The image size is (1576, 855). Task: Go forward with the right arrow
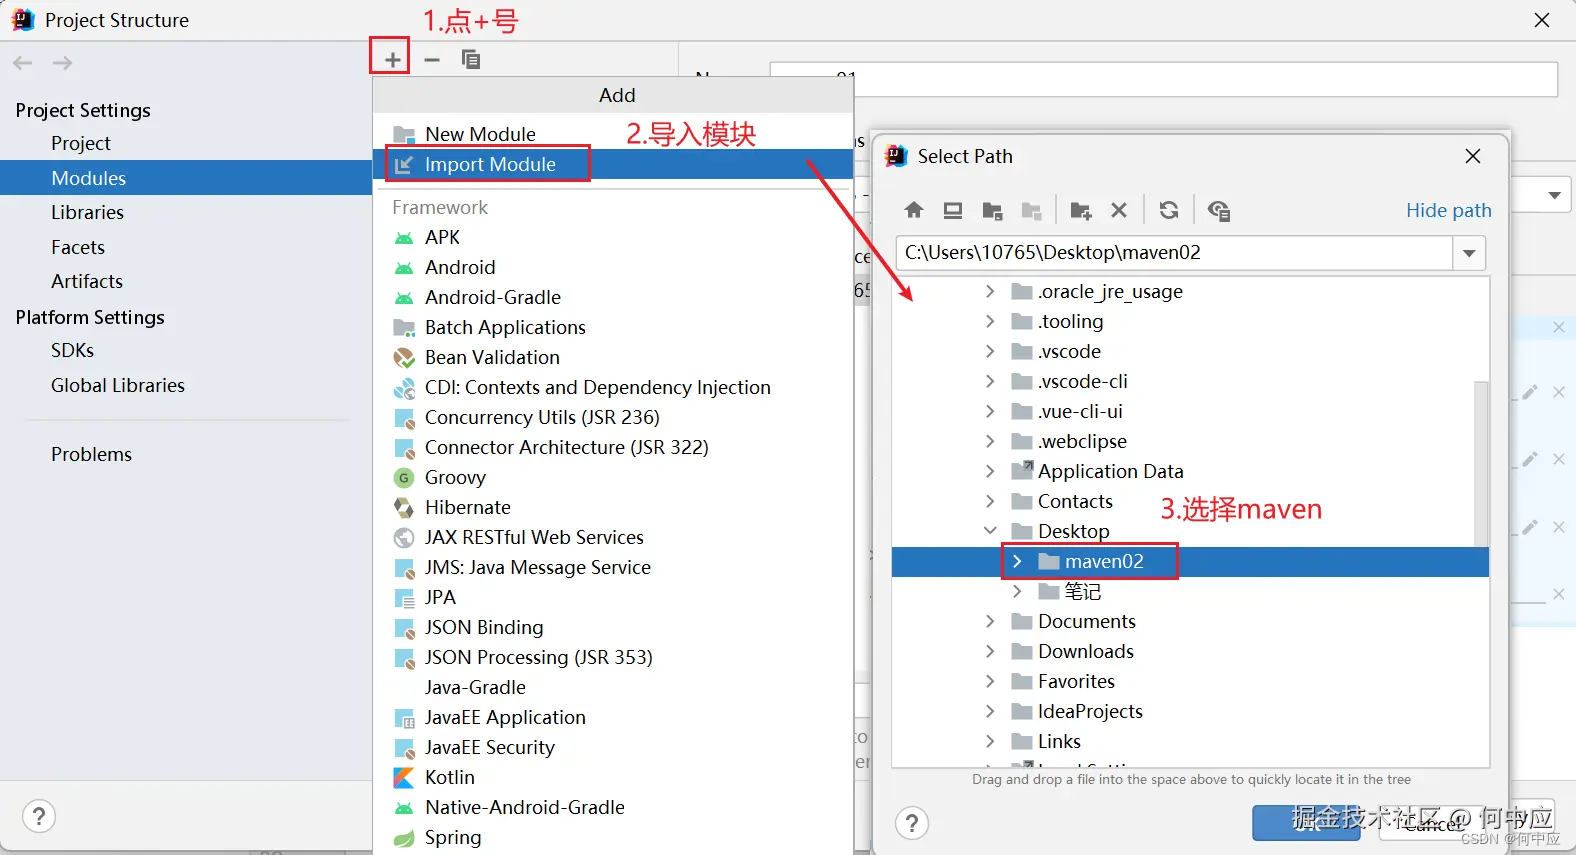point(62,63)
